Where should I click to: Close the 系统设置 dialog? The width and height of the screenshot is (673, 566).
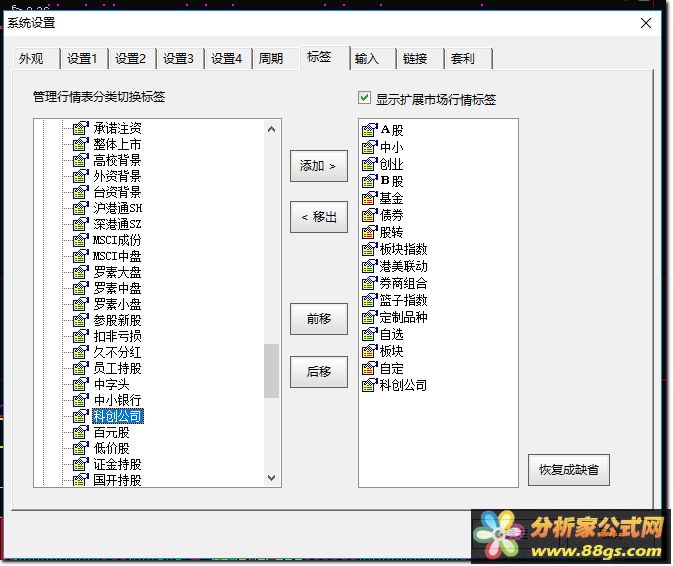(646, 23)
